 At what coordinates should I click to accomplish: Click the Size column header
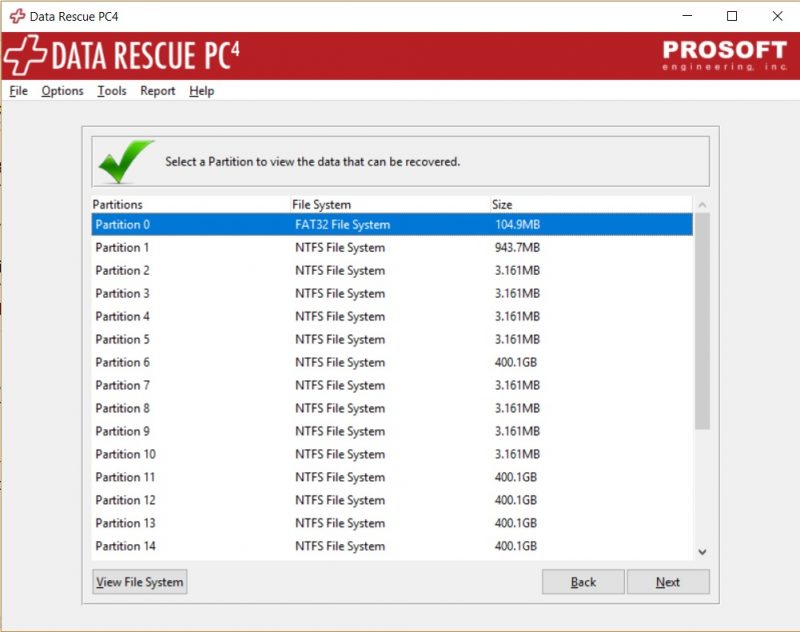pyautogui.click(x=591, y=205)
